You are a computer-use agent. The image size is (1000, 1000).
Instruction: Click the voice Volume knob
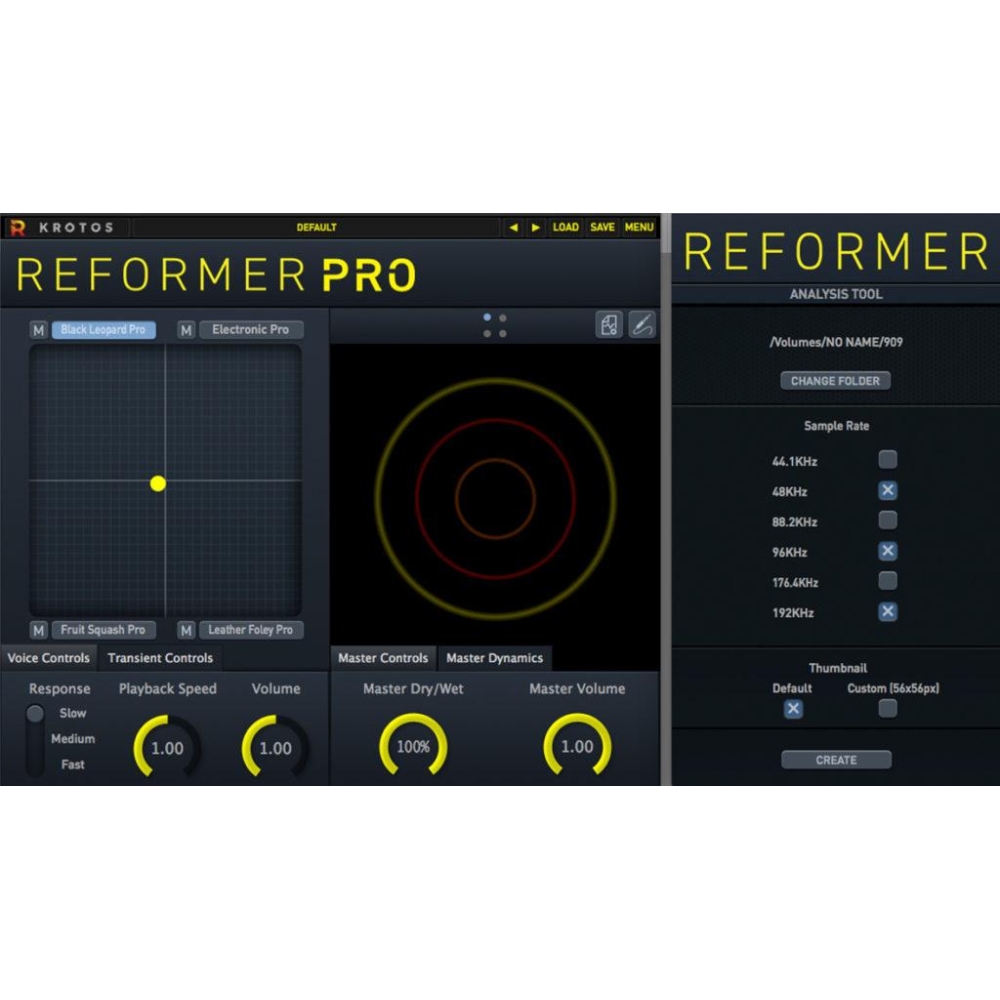click(276, 747)
